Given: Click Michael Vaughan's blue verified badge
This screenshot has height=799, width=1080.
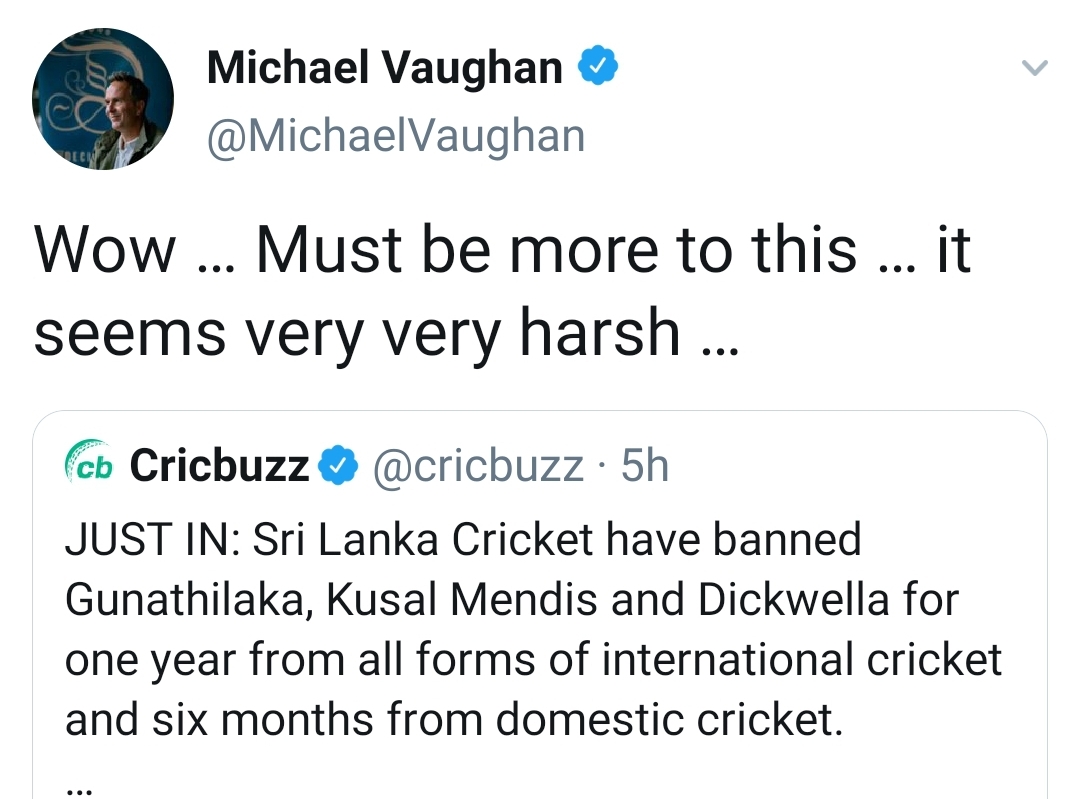Looking at the screenshot, I should pos(597,65).
